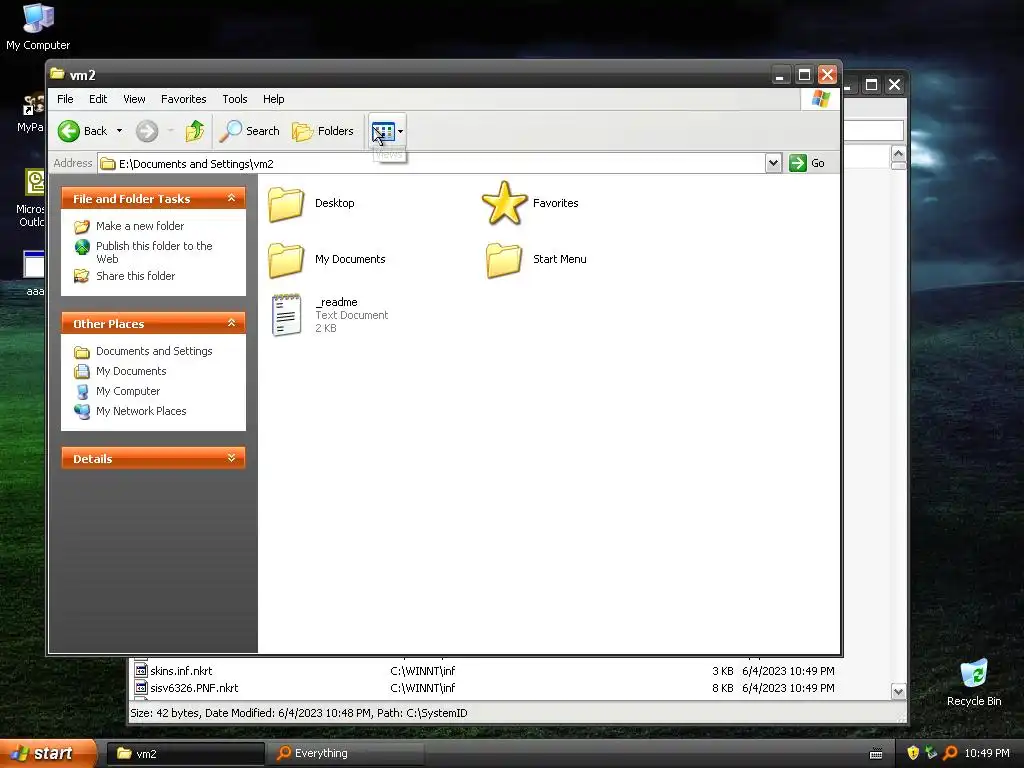The width and height of the screenshot is (1024, 768).
Task: Open My Computer desktop icon
Action: point(38,27)
